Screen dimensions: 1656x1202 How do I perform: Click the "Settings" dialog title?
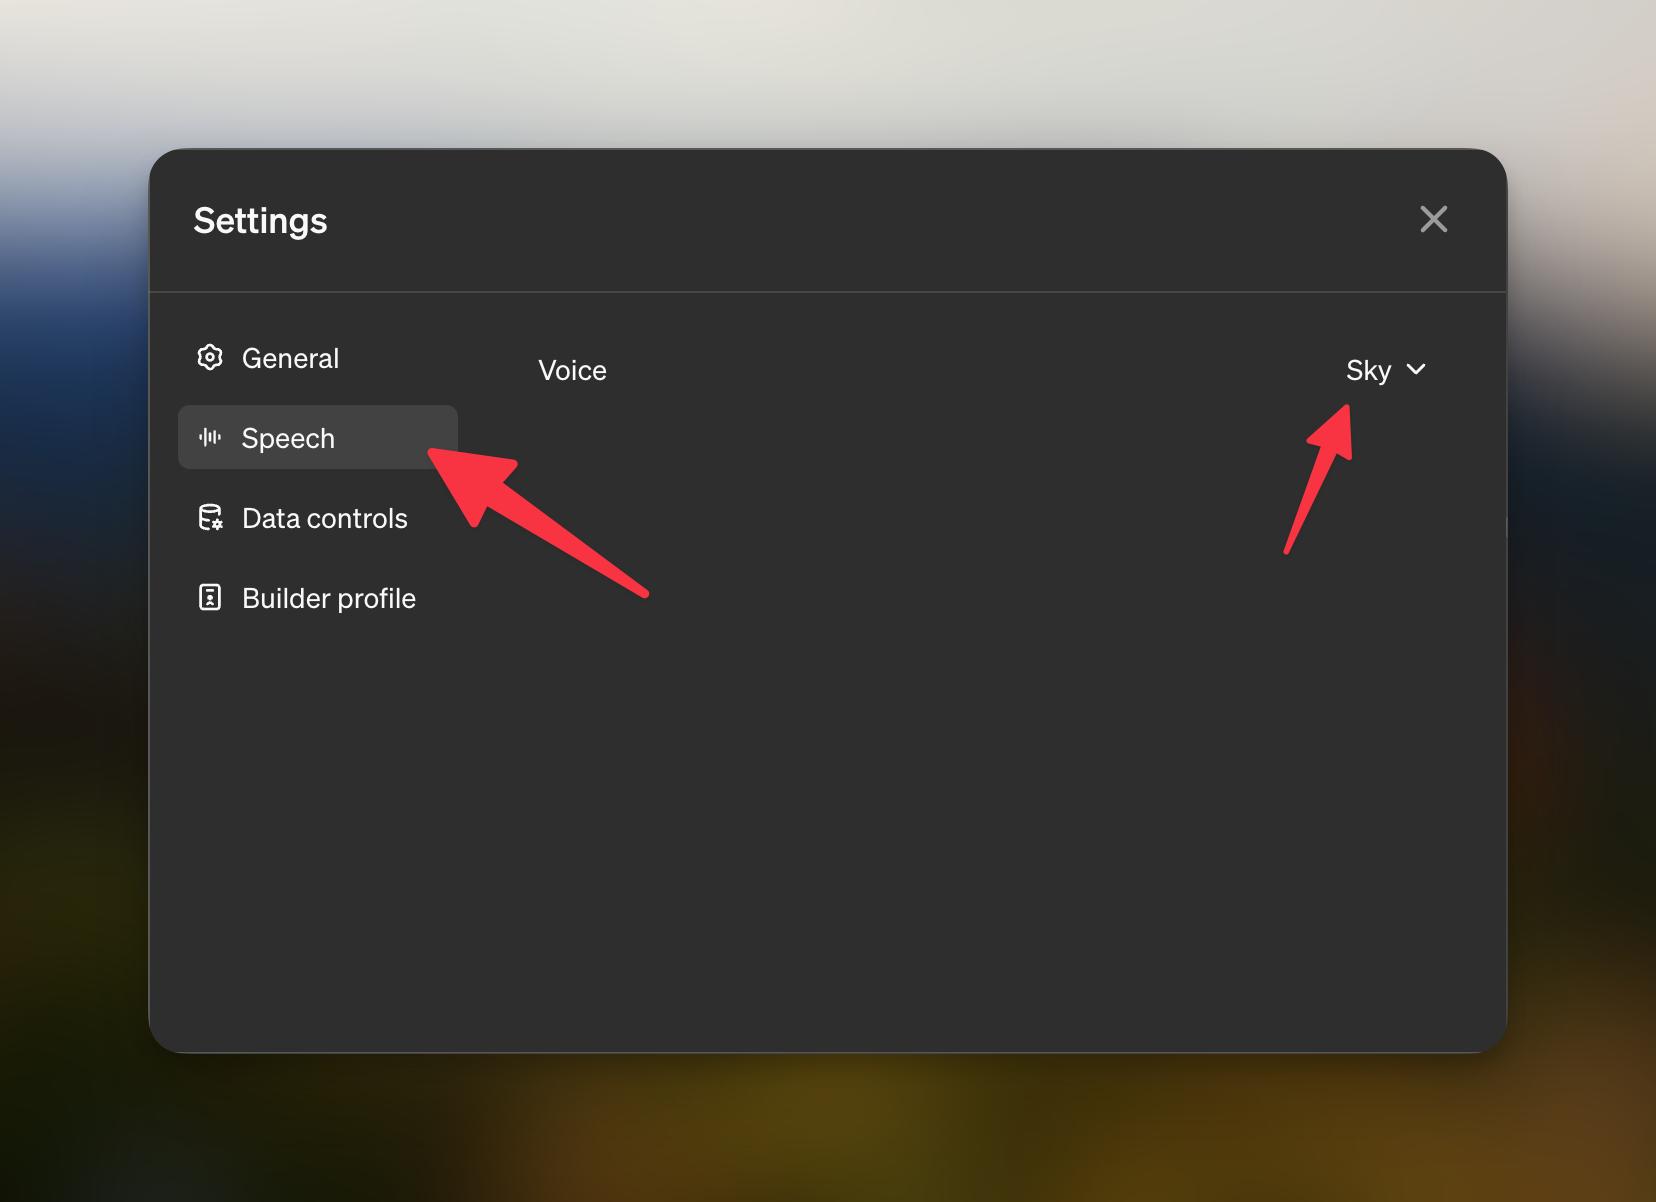[260, 221]
